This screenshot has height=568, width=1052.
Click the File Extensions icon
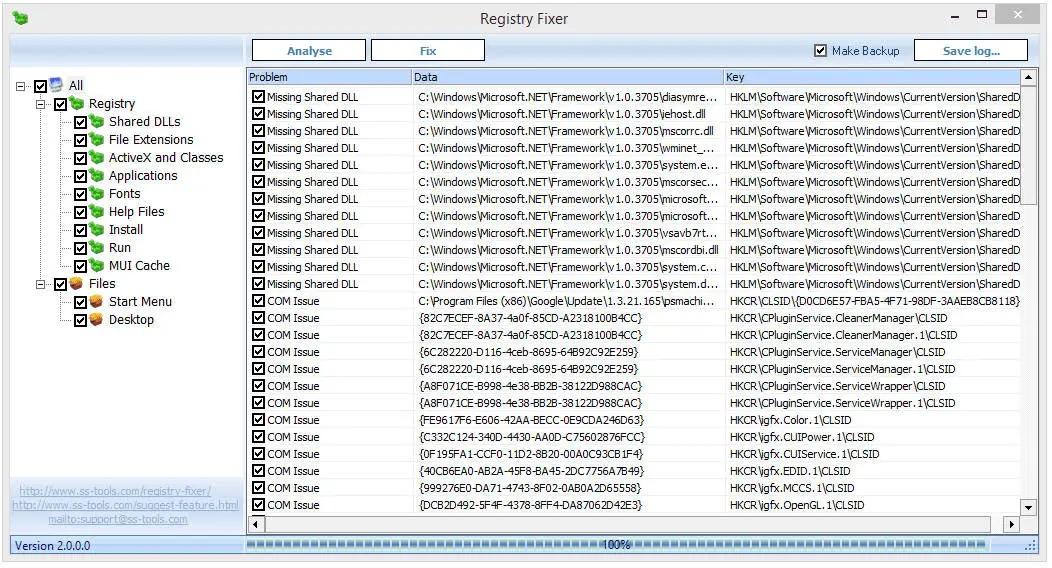click(x=97, y=139)
